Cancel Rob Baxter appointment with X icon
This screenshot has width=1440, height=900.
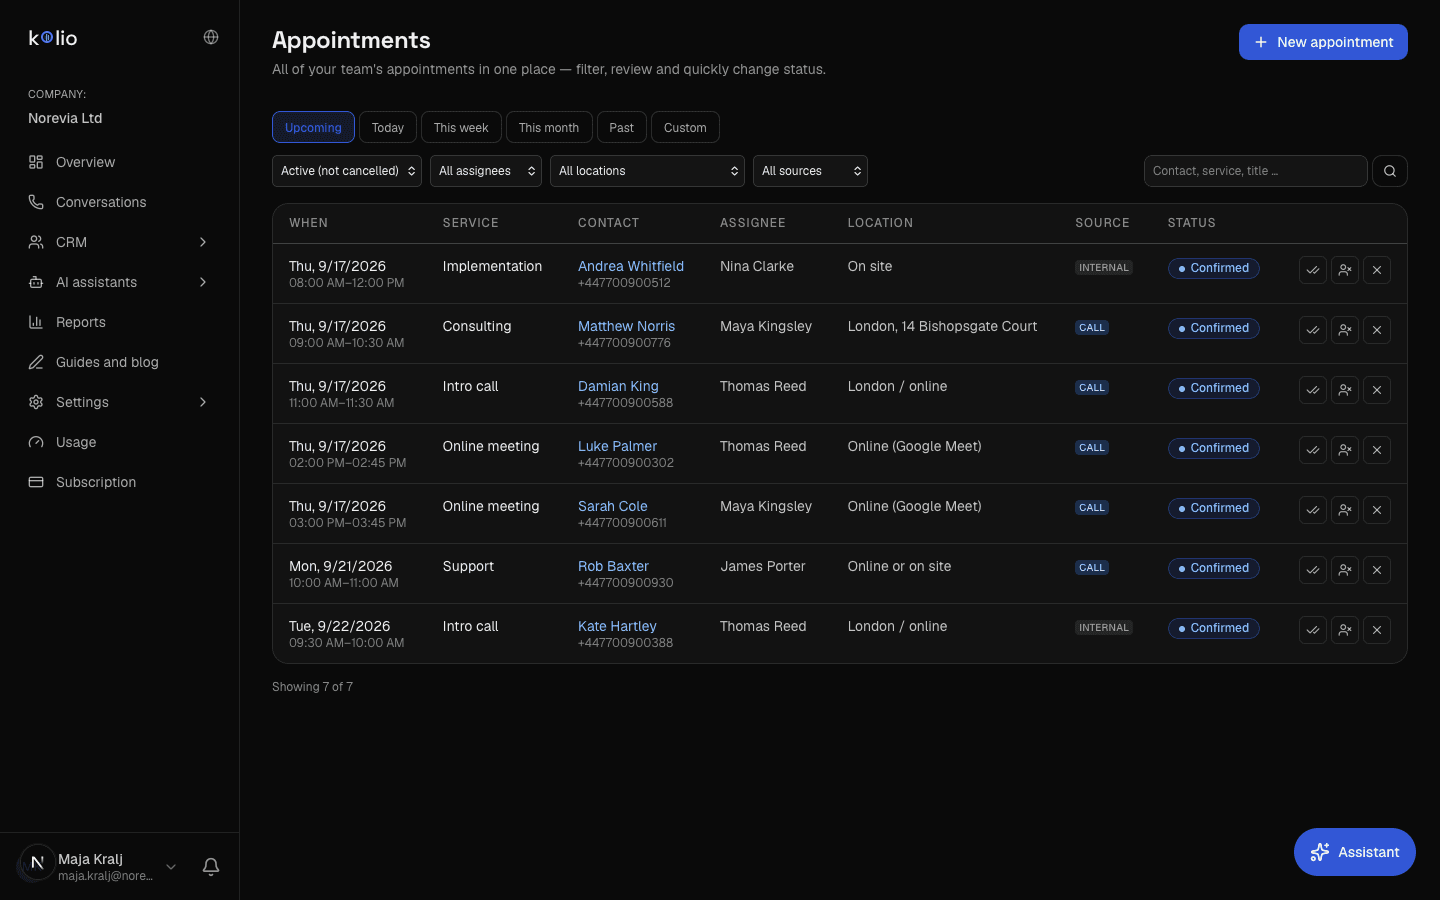click(1377, 570)
